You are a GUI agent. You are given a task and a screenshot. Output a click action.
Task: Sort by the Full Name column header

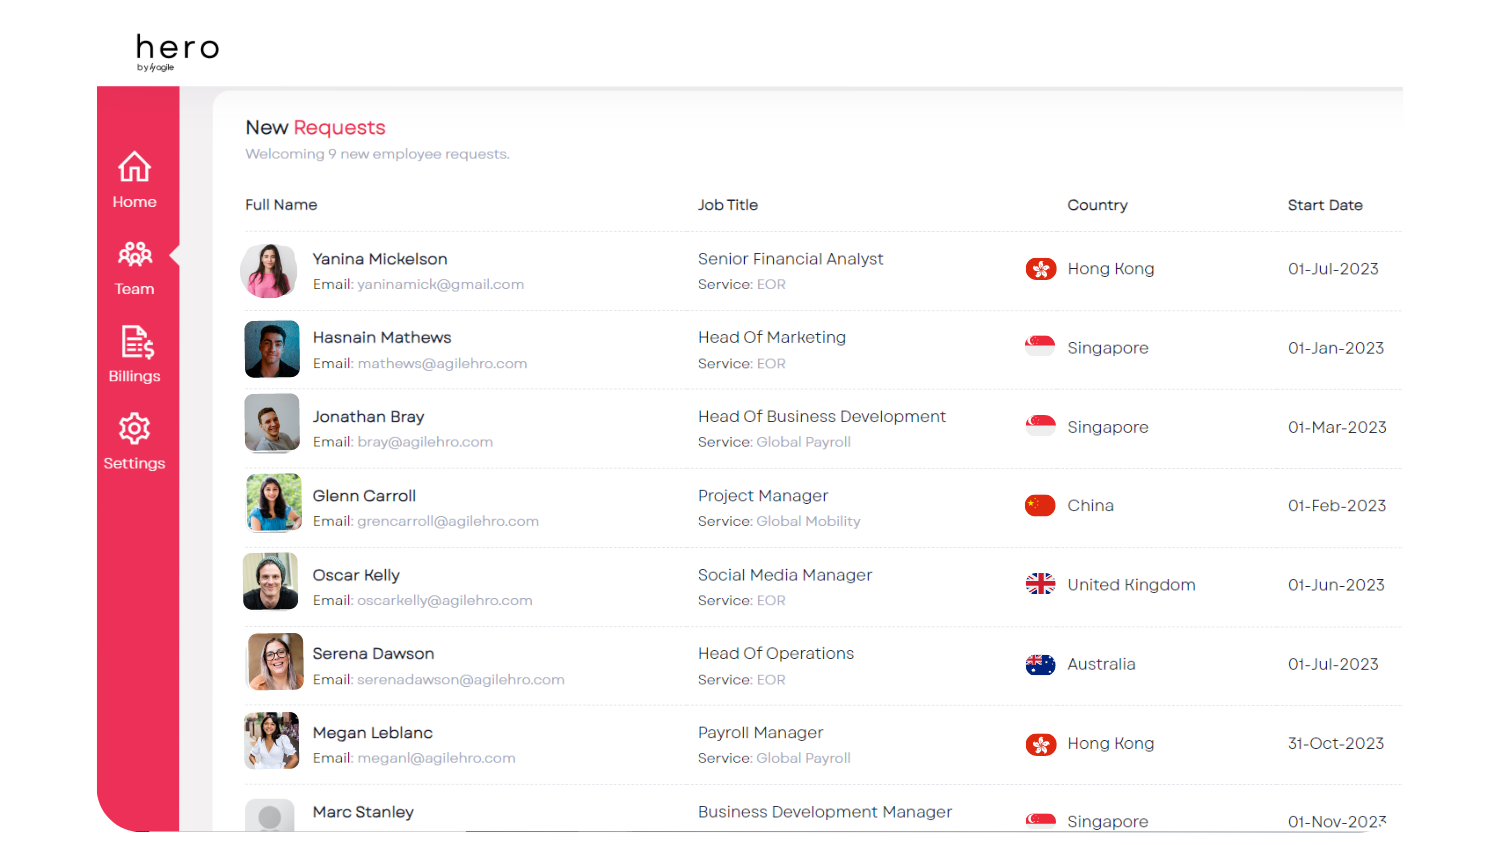coord(281,205)
